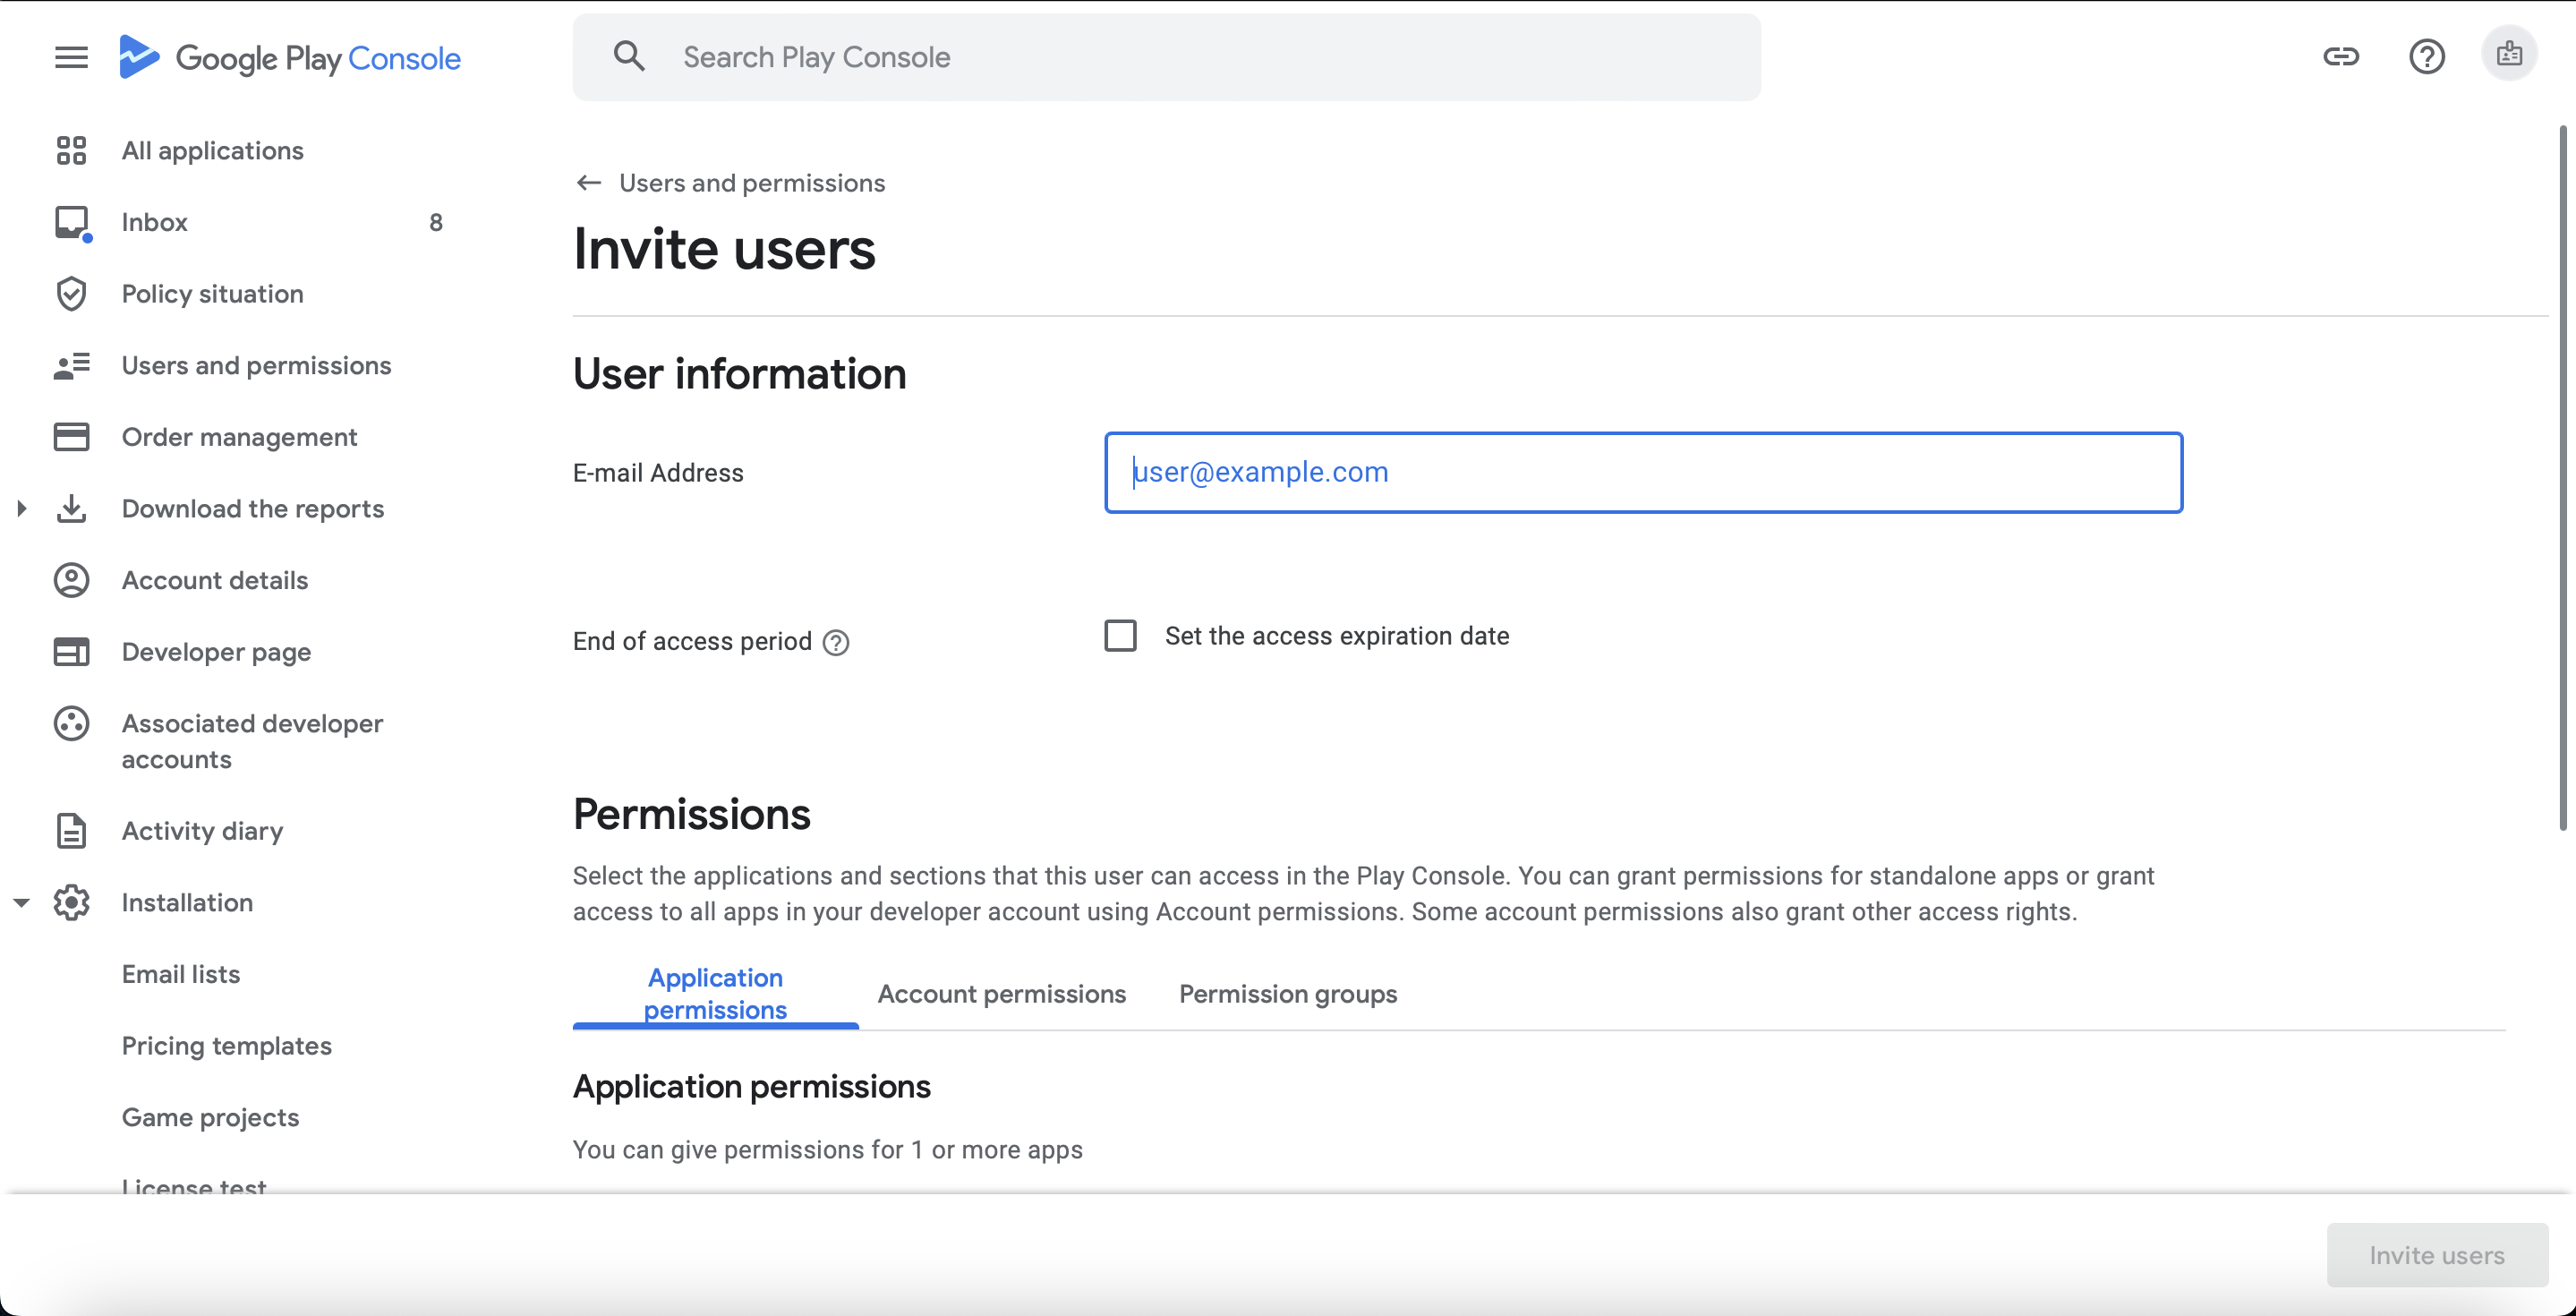Click the back arrow to Users and permissions

coord(589,183)
